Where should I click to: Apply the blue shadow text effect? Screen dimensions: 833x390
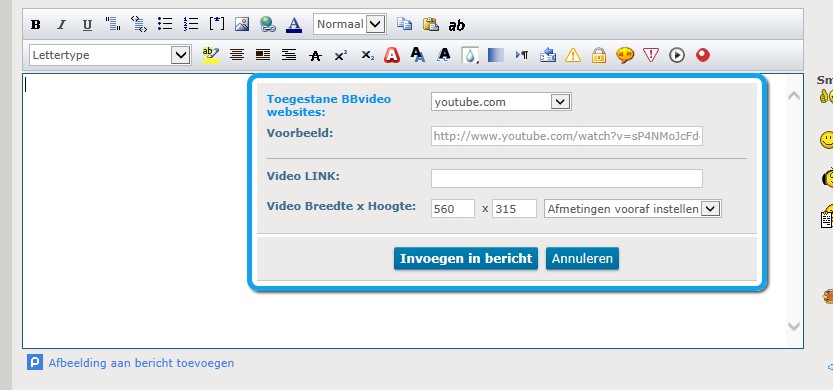(418, 55)
